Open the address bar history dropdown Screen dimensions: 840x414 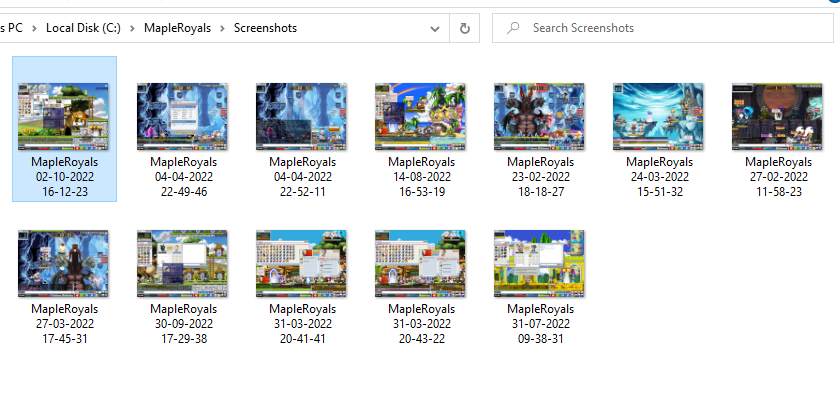(434, 28)
